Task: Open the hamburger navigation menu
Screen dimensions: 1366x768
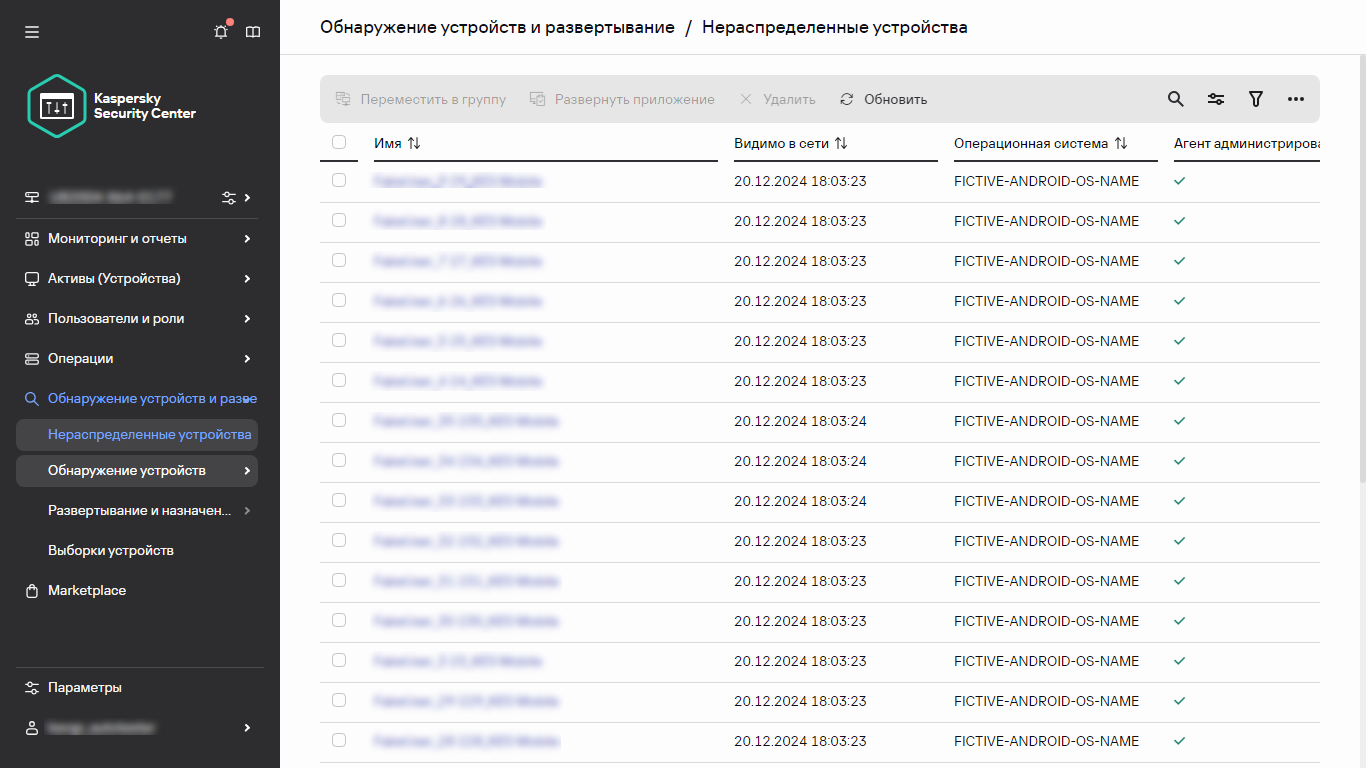Action: coord(32,32)
